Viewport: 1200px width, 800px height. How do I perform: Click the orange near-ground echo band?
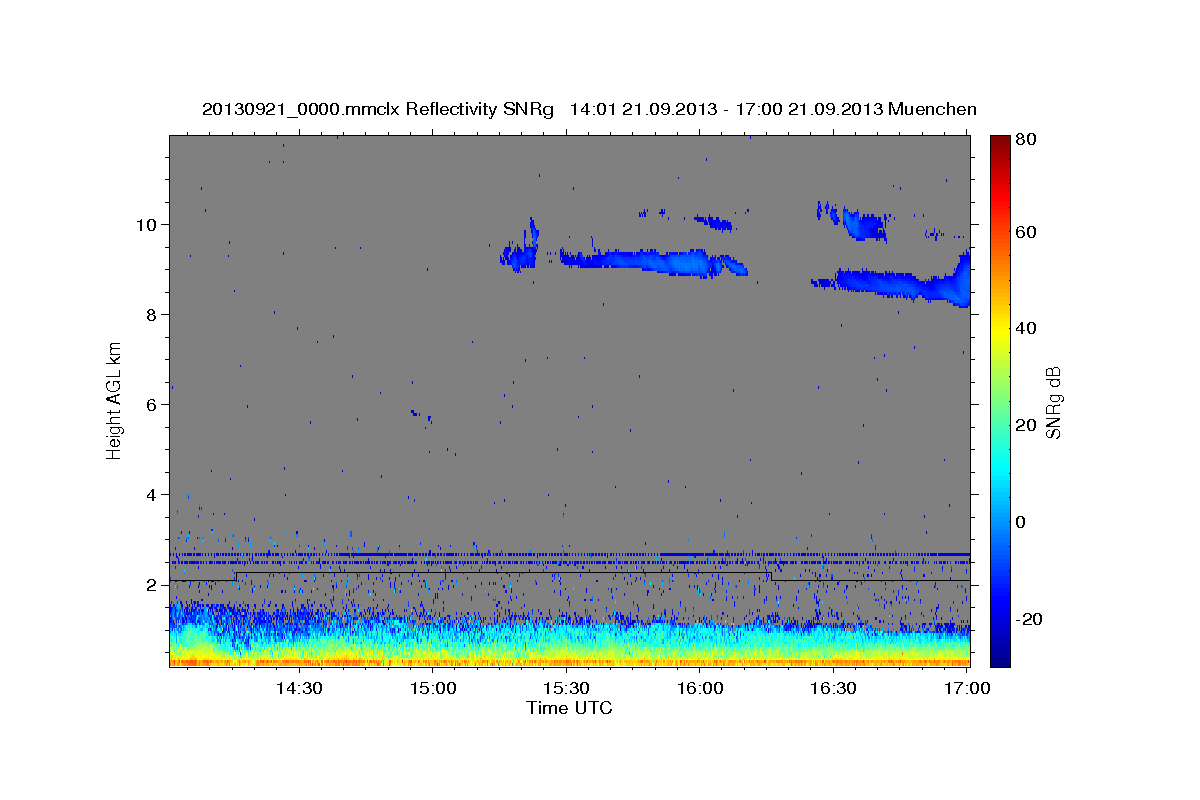[569, 661]
